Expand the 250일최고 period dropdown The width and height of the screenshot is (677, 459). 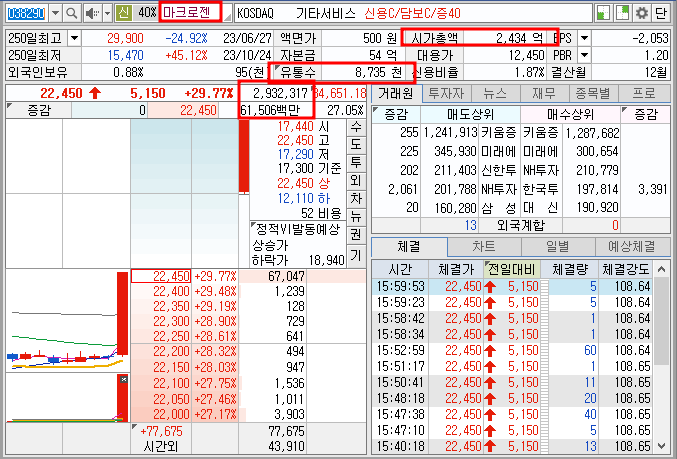[x=74, y=38]
